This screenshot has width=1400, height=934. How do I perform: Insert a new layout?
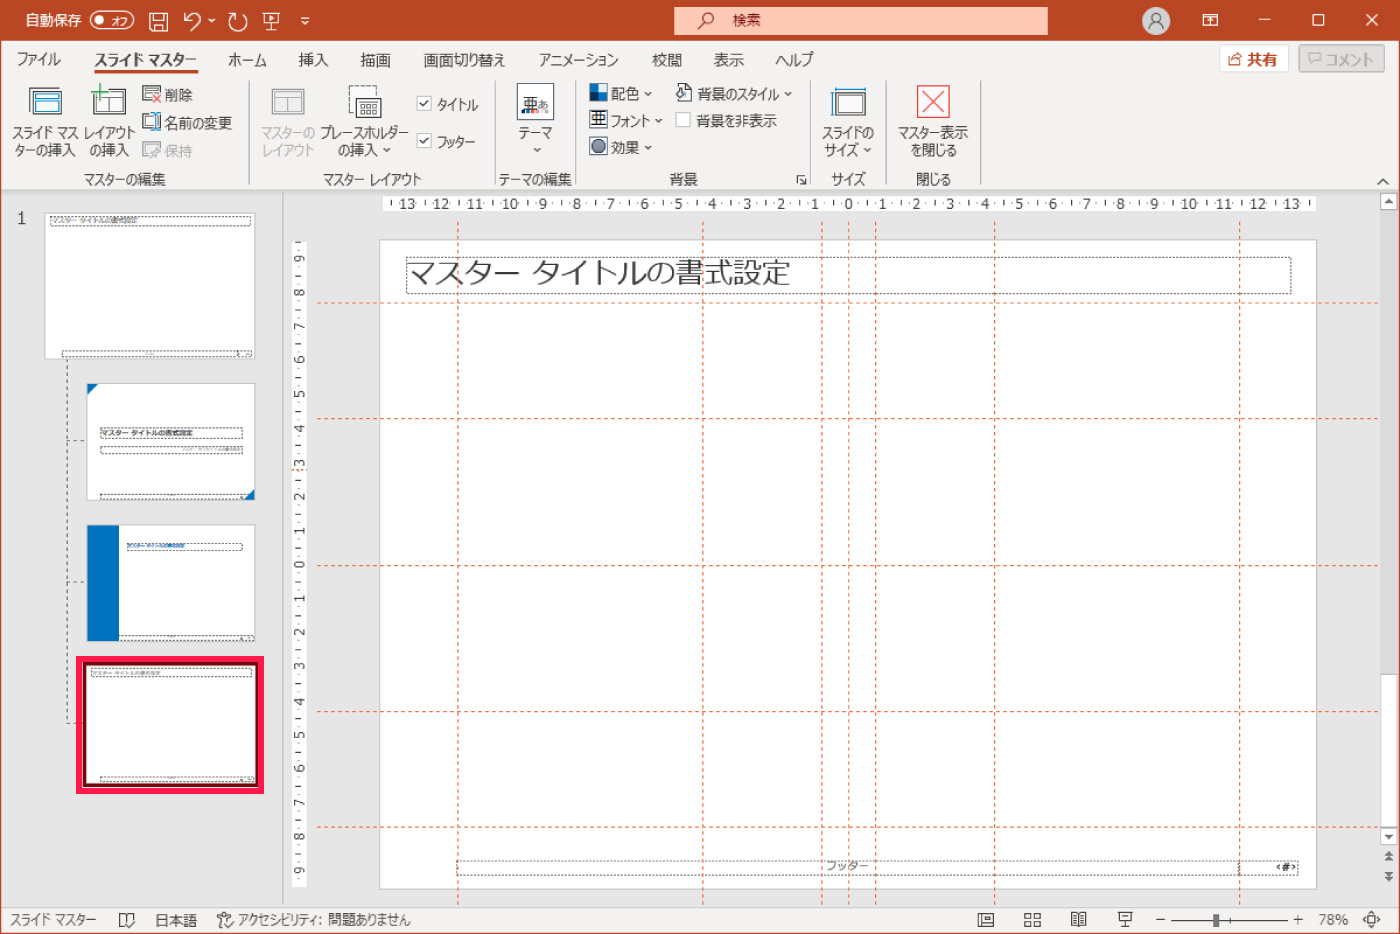coord(109,121)
